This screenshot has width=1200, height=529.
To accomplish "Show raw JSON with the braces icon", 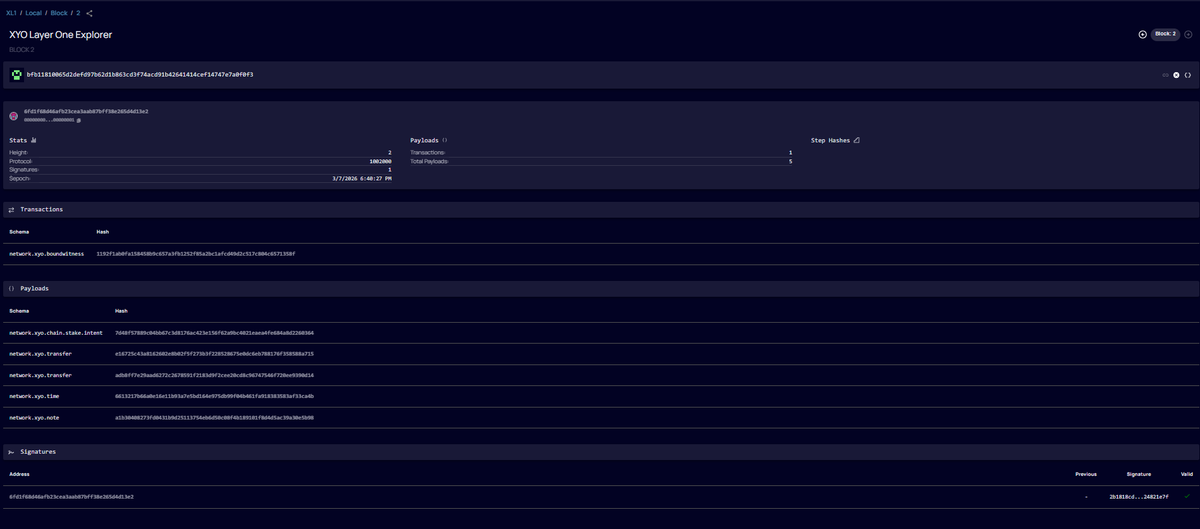I will tap(1188, 75).
